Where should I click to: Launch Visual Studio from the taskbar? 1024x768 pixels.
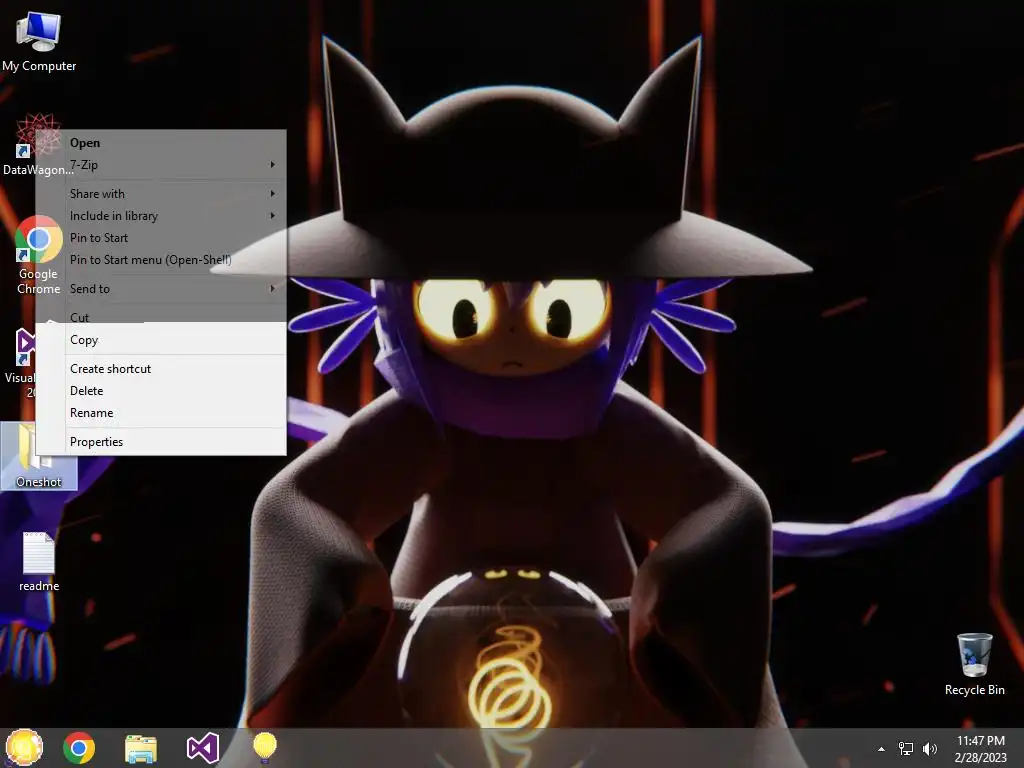click(x=202, y=748)
